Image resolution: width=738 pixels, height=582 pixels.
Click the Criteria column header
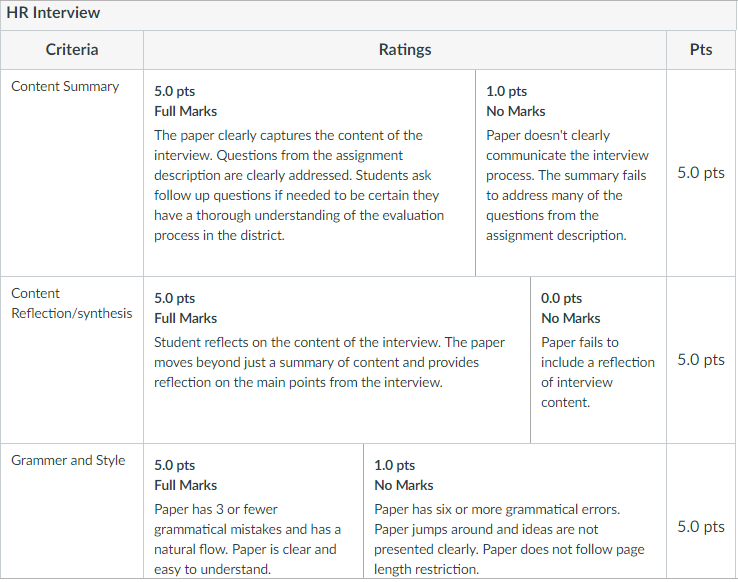click(x=72, y=49)
